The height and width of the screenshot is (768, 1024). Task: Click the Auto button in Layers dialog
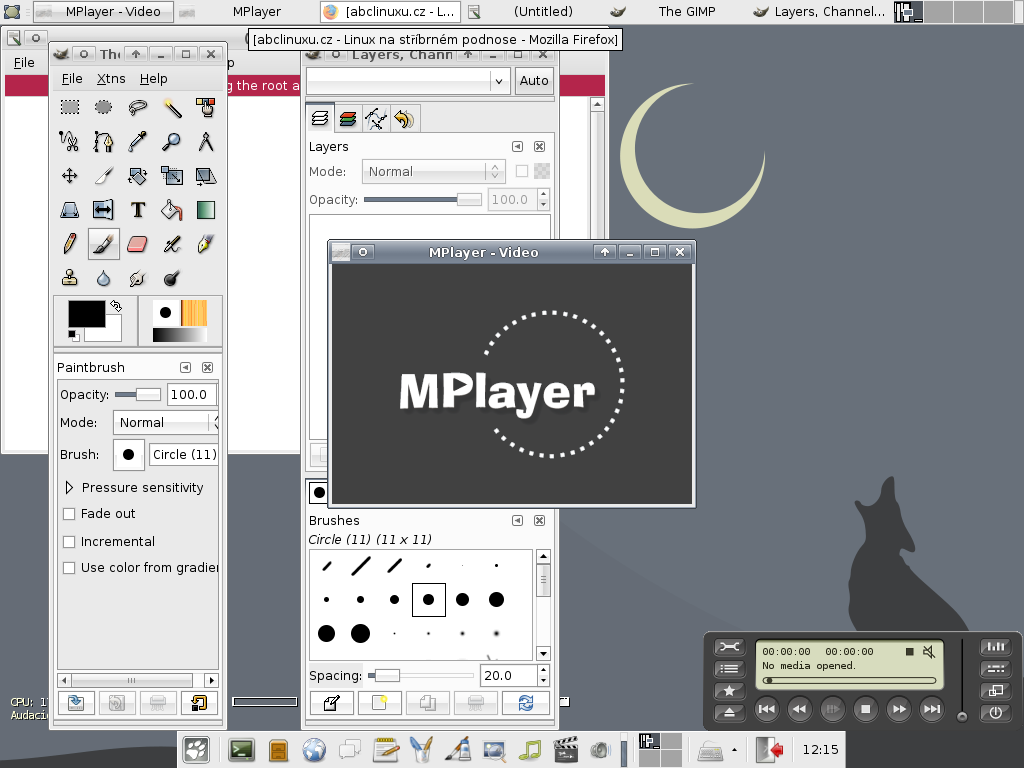coord(534,81)
